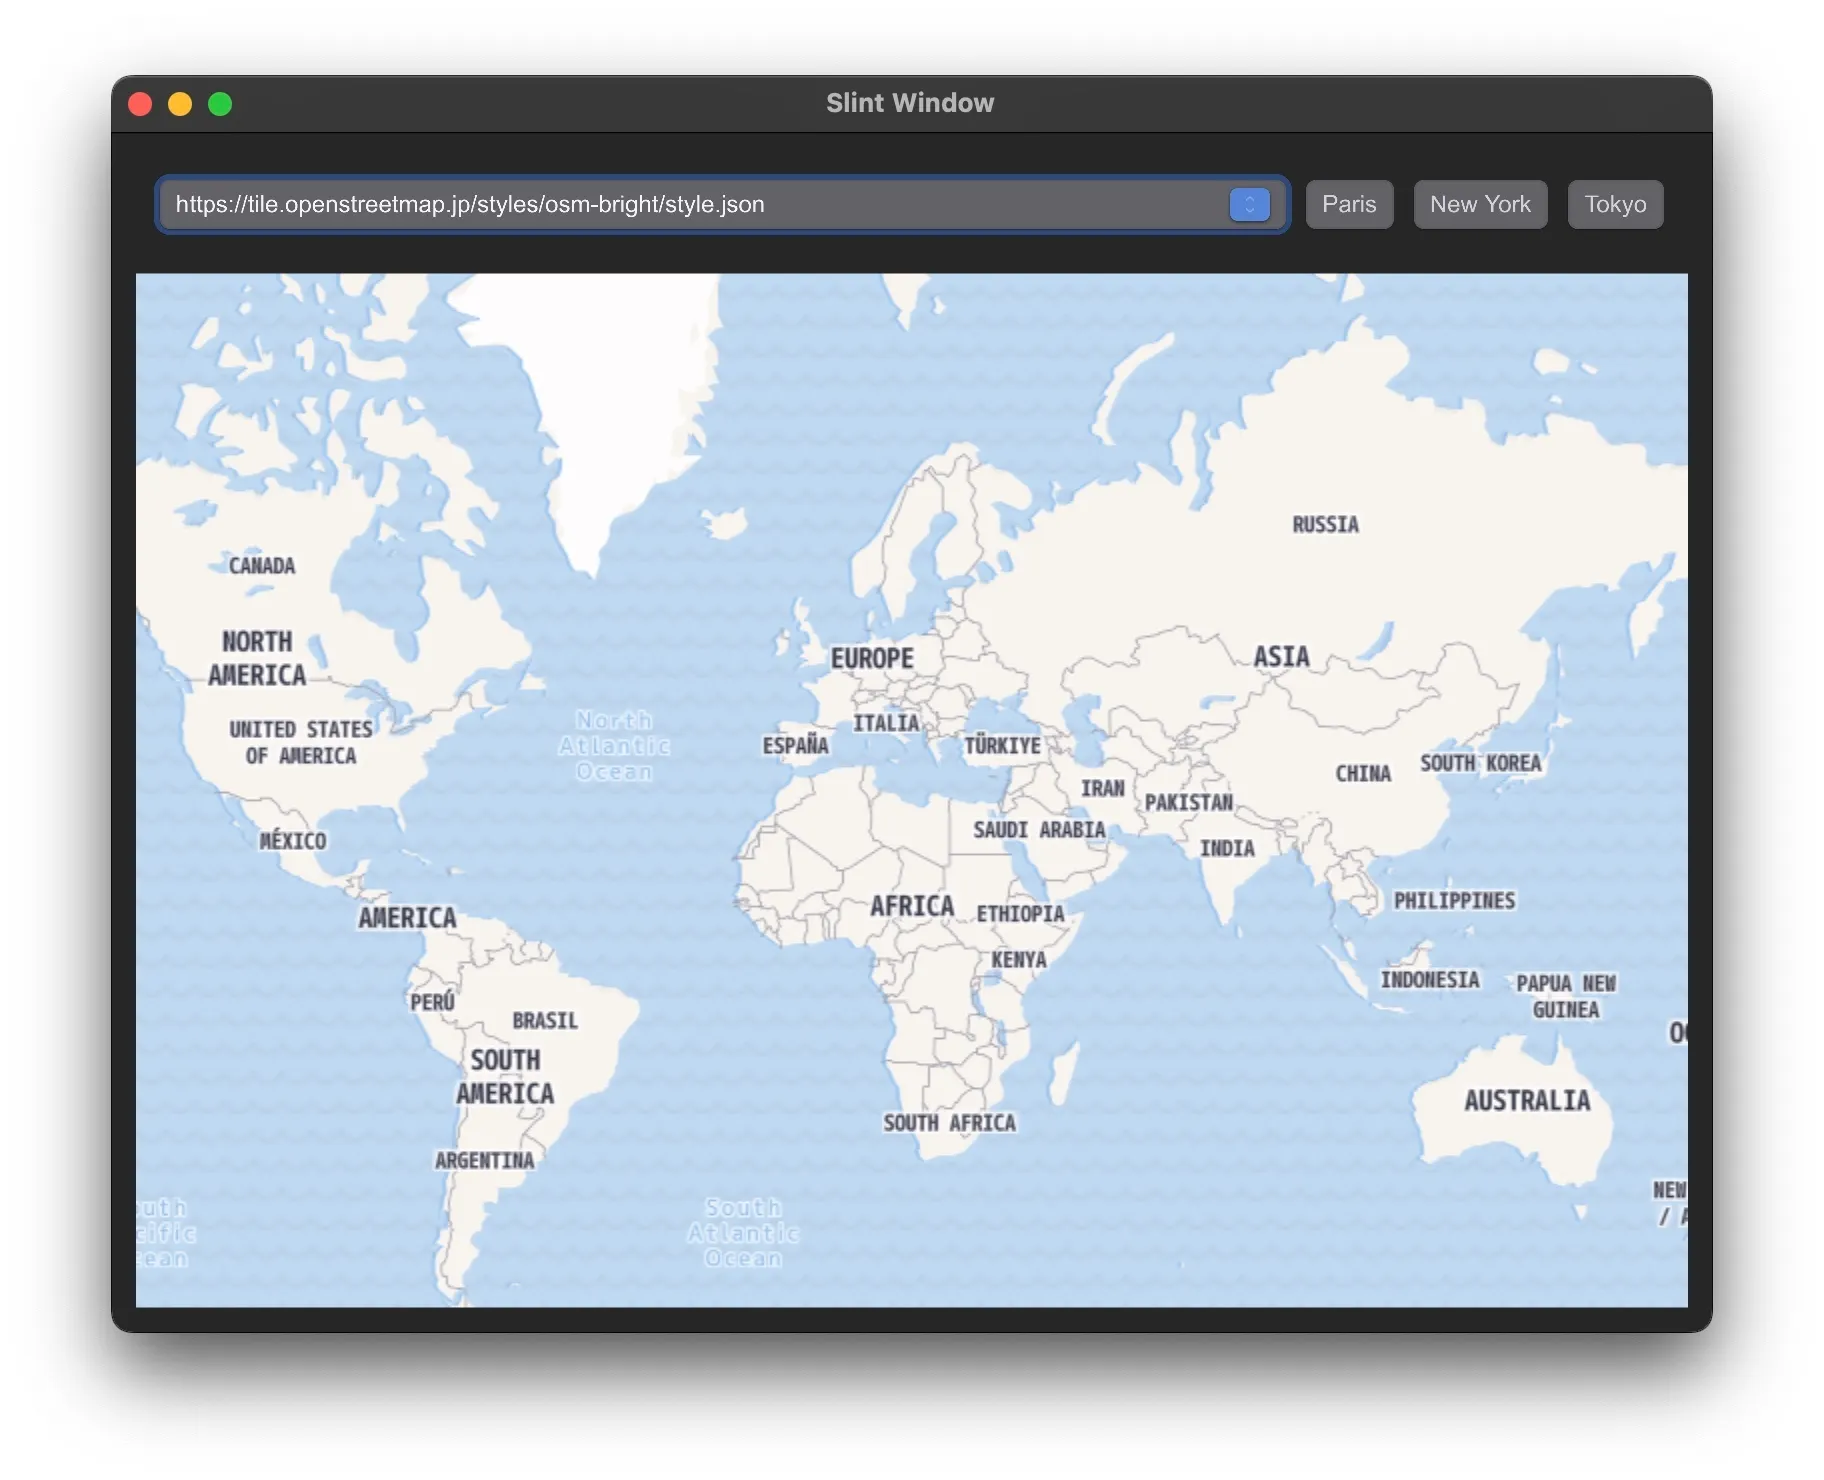Click inside the style URL input field
Screen dimensions: 1824x1480
coord(600,204)
